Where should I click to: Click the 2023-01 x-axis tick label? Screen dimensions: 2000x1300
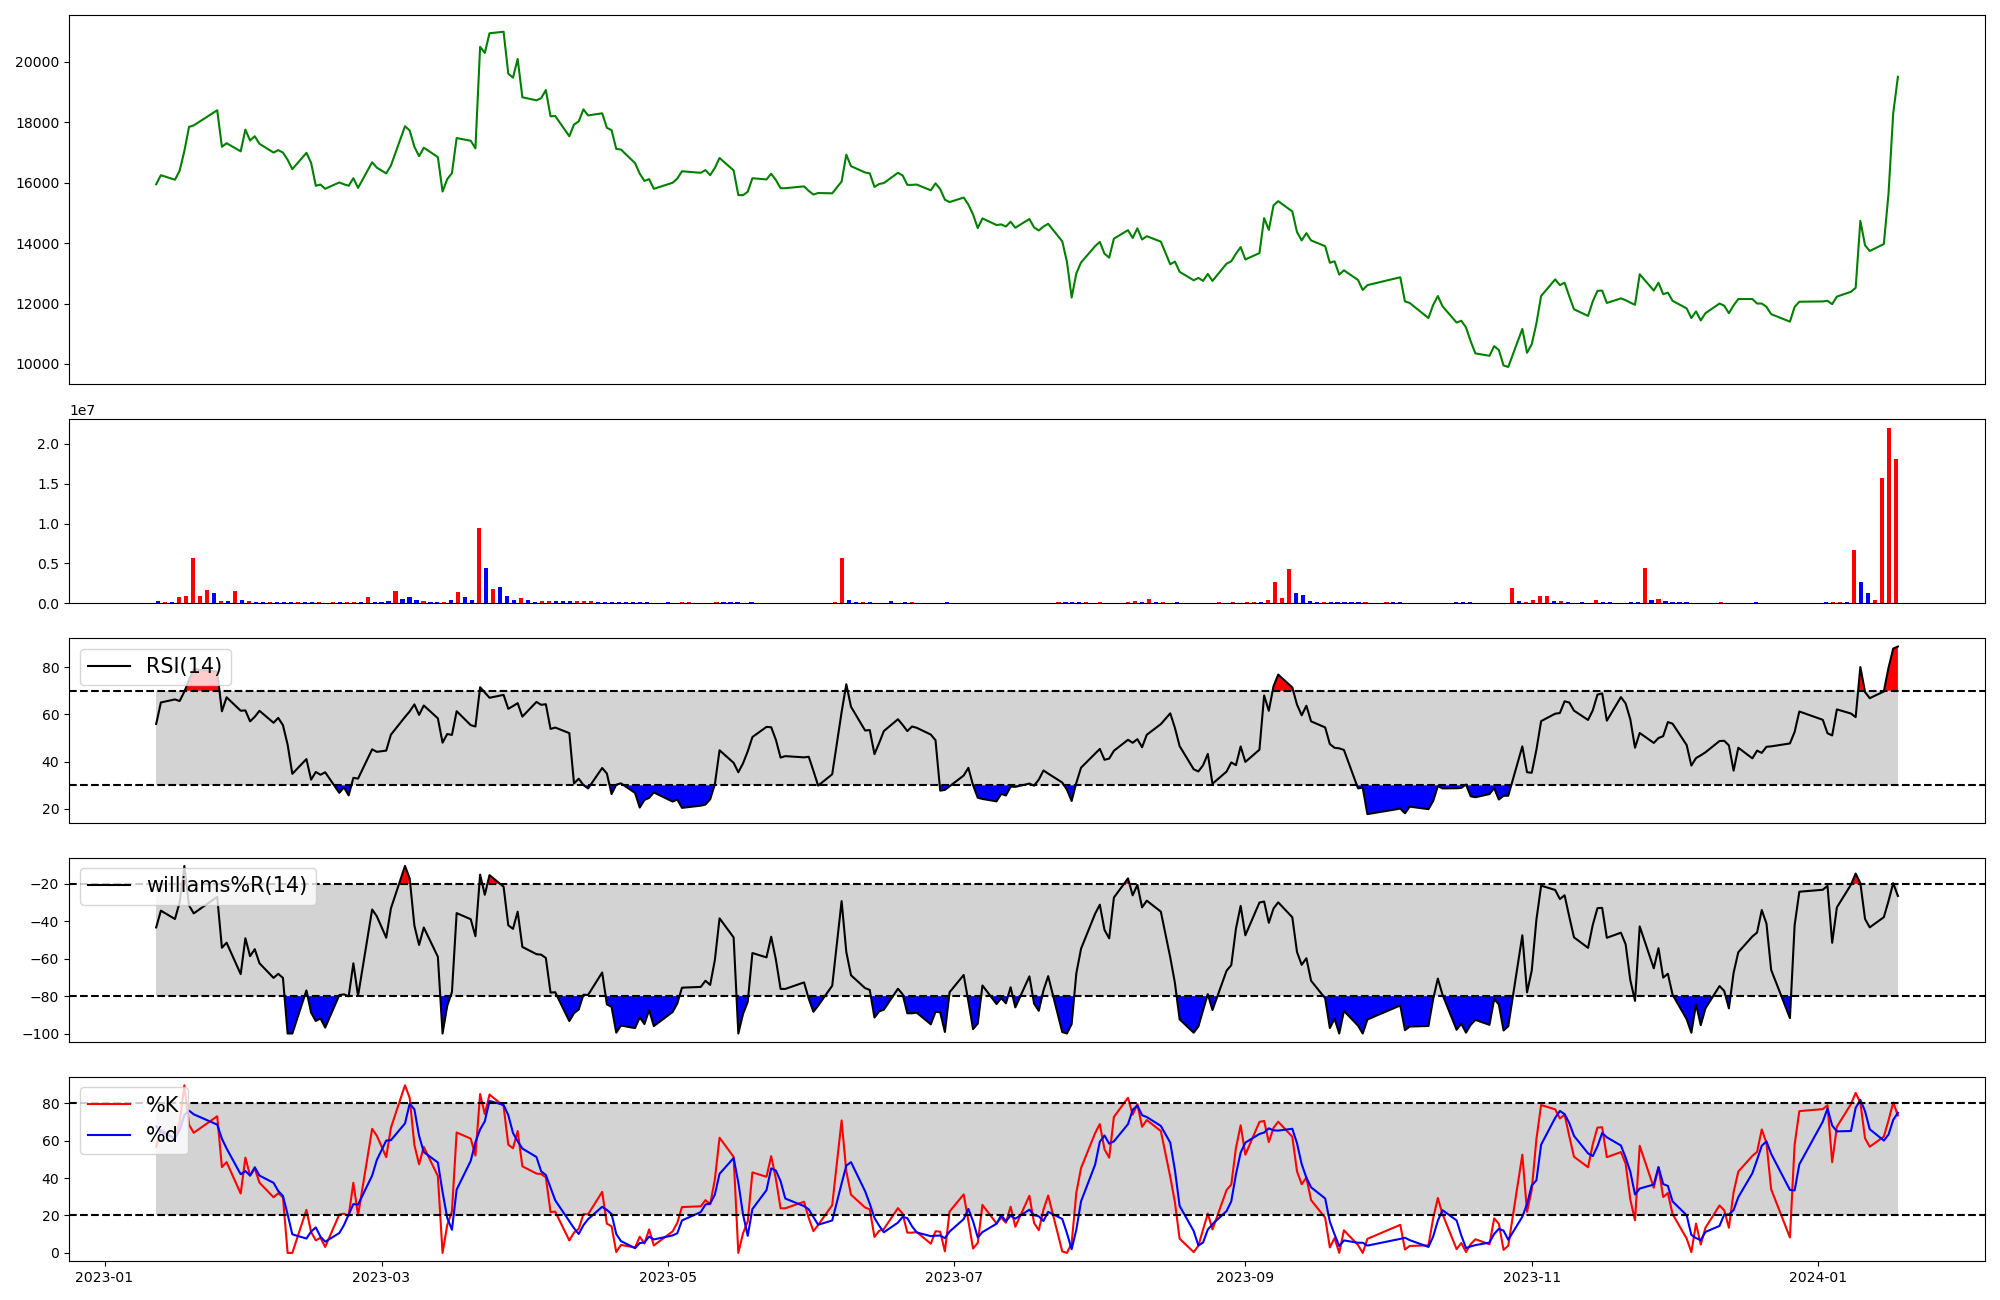104,1277
